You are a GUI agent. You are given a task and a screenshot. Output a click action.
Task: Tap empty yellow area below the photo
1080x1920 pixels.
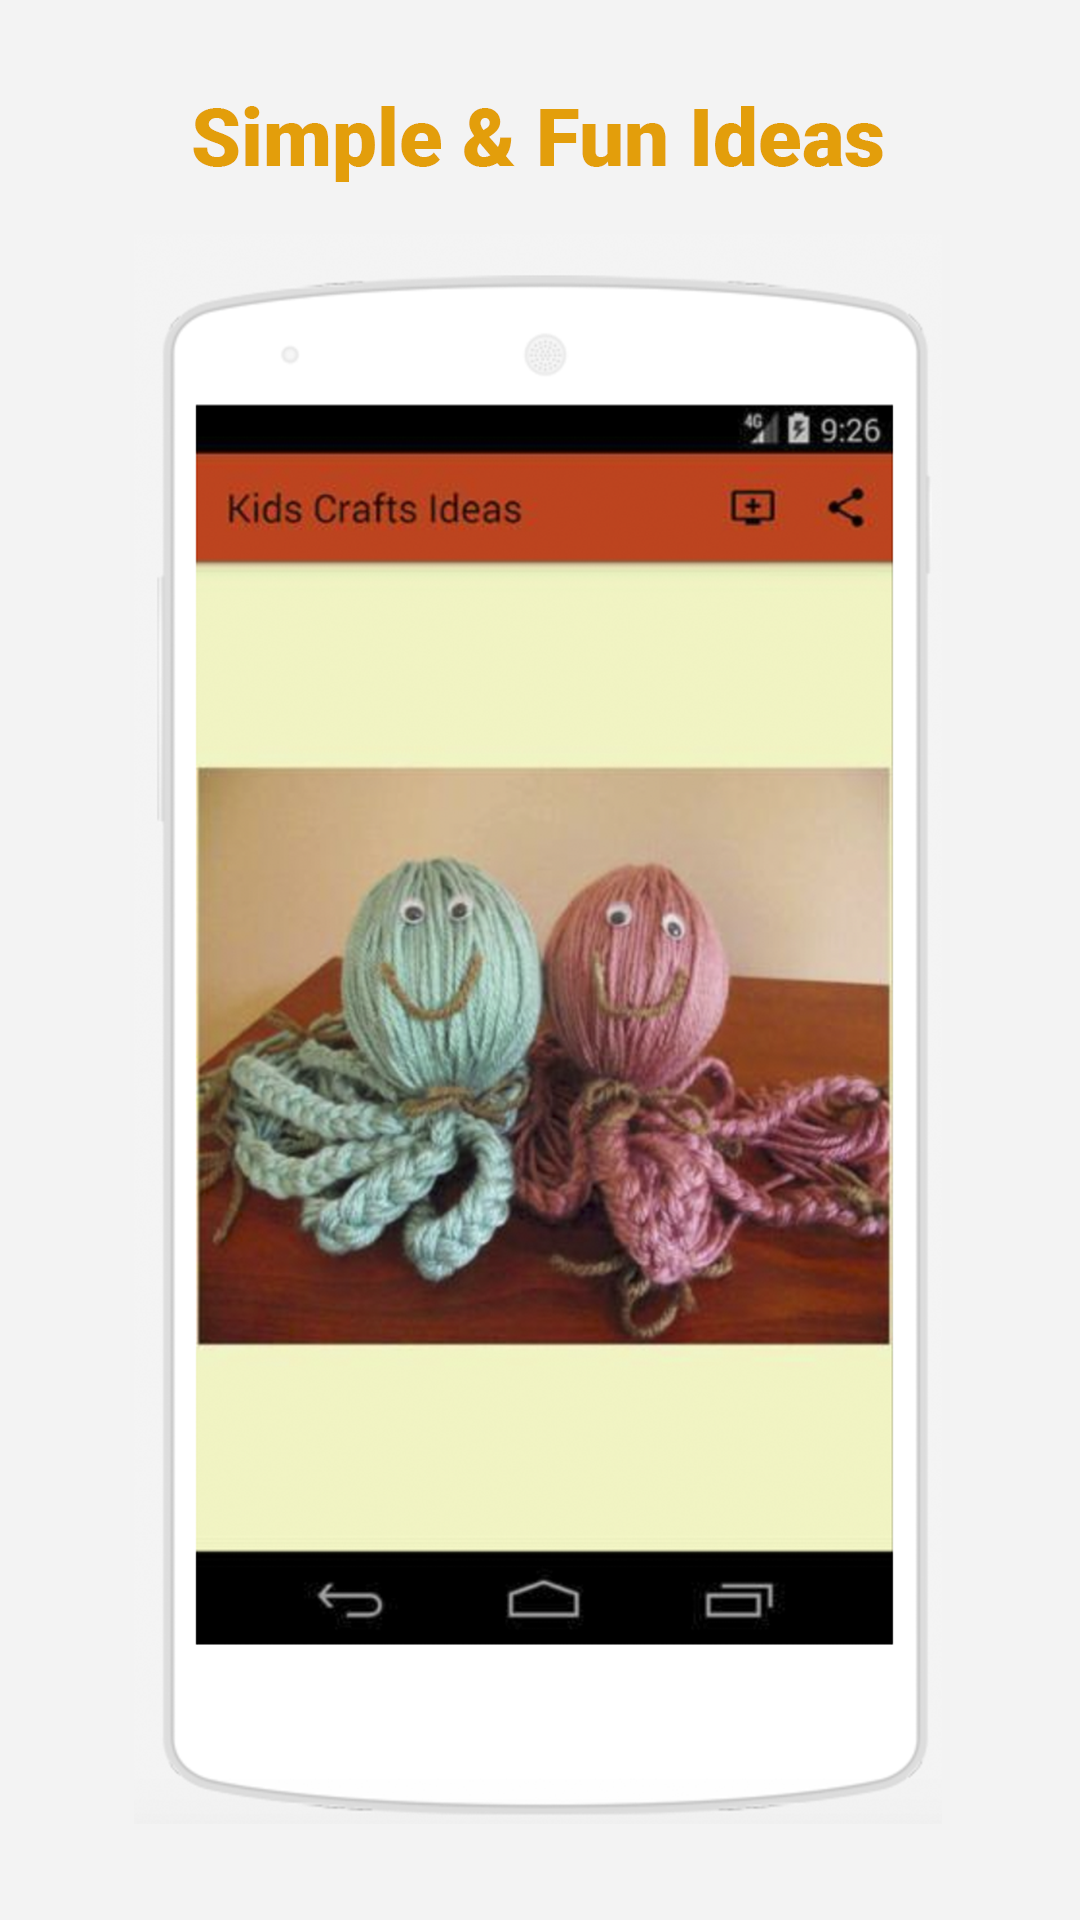pyautogui.click(x=544, y=1447)
